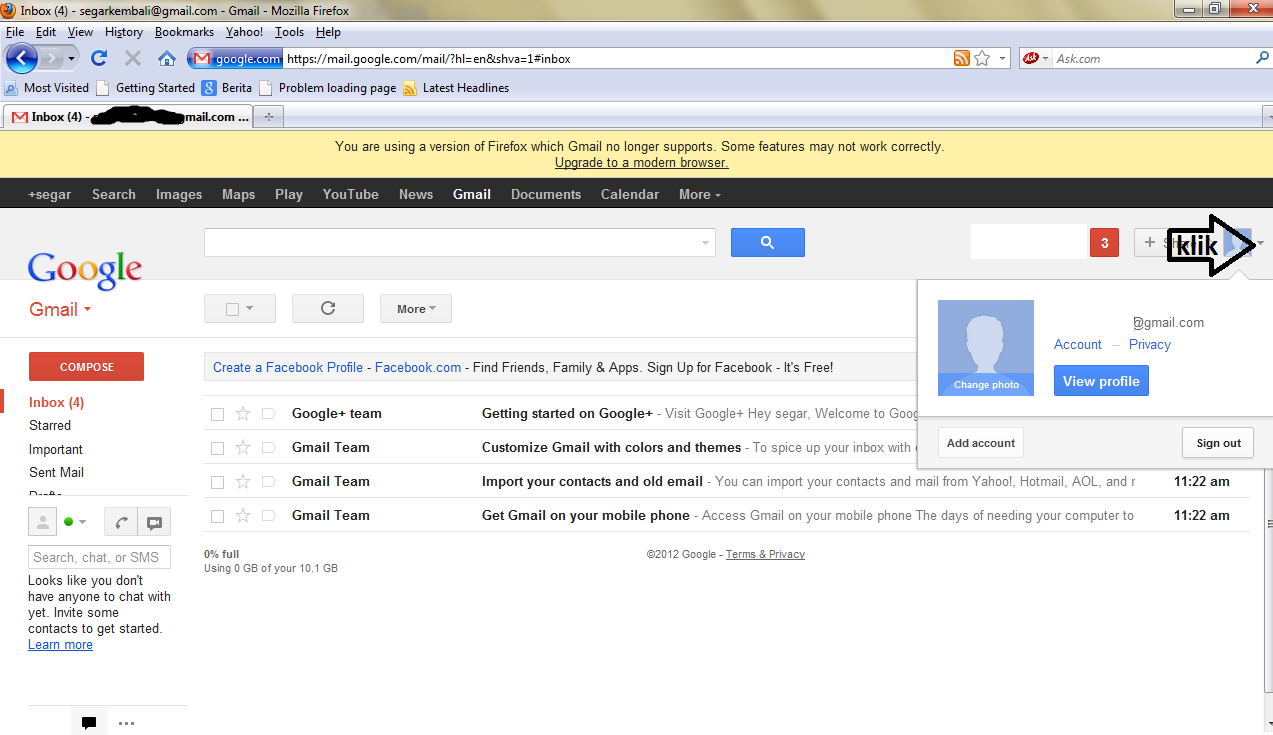
Task: Star the Customize Gmail message
Action: pyautogui.click(x=243, y=448)
